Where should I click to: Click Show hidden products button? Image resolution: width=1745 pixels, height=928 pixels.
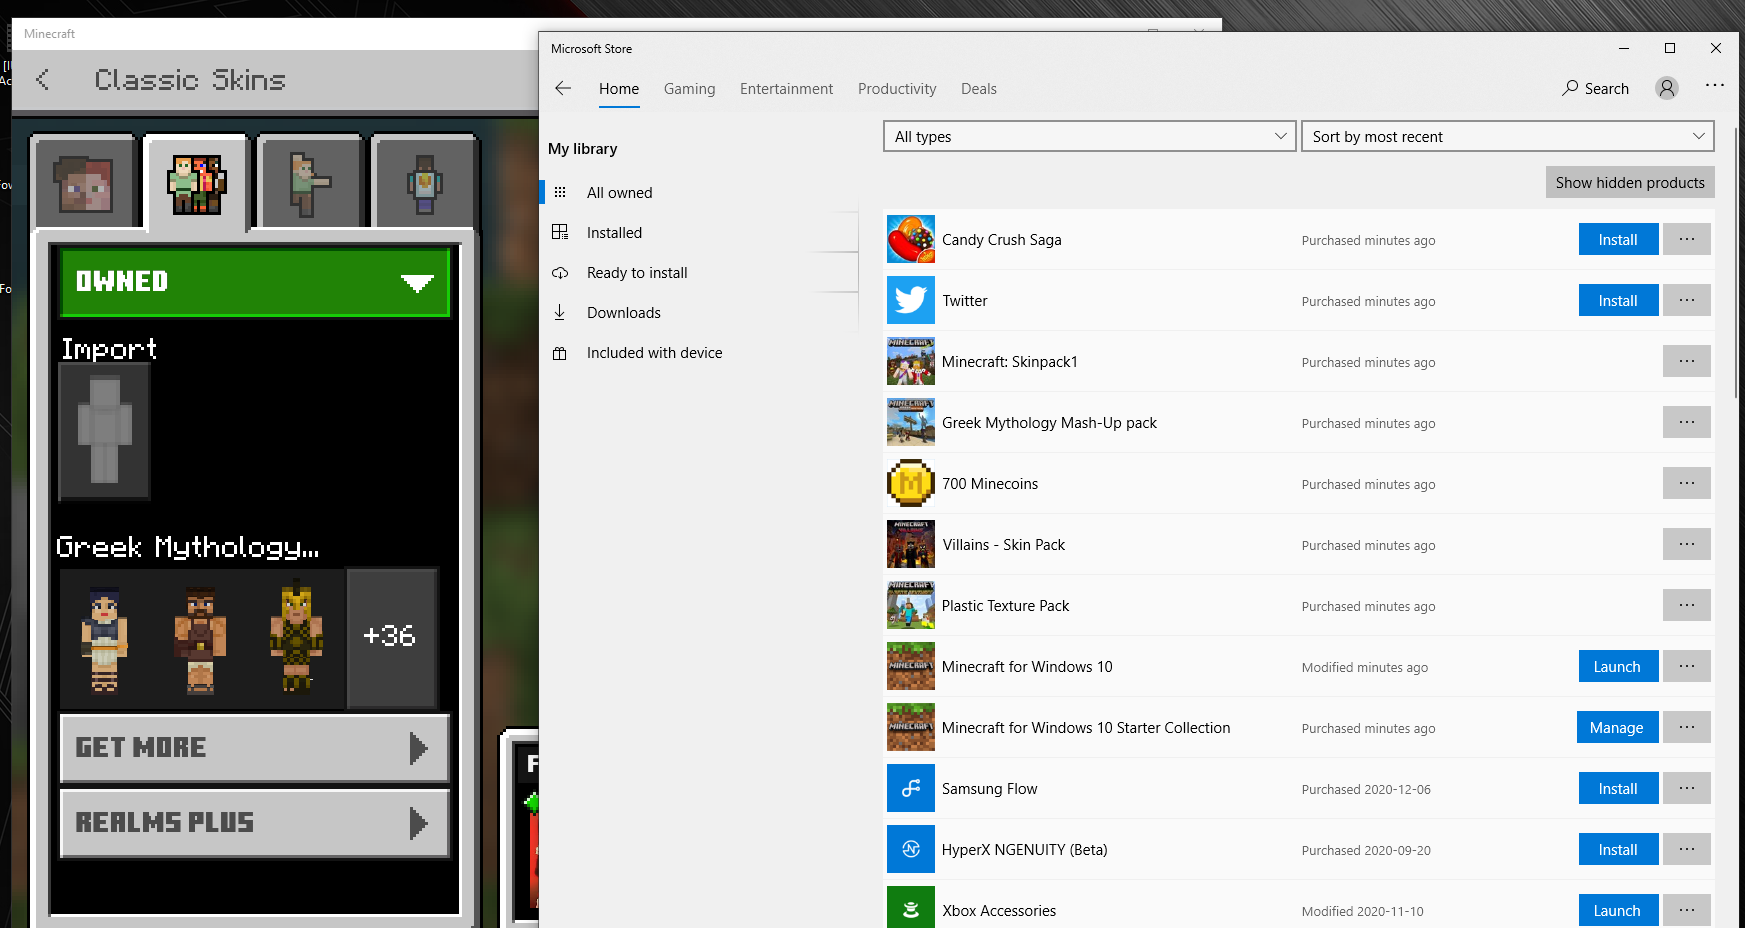click(1629, 183)
